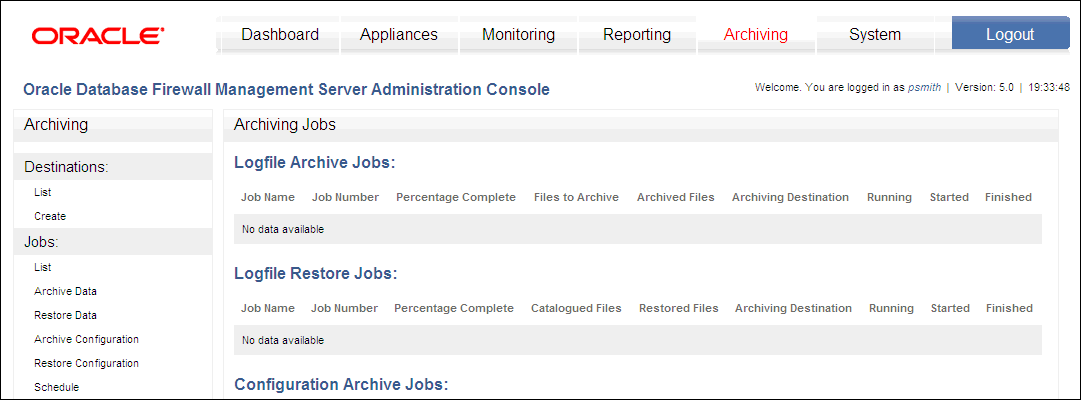Click Files to Archive column header

[x=576, y=197]
